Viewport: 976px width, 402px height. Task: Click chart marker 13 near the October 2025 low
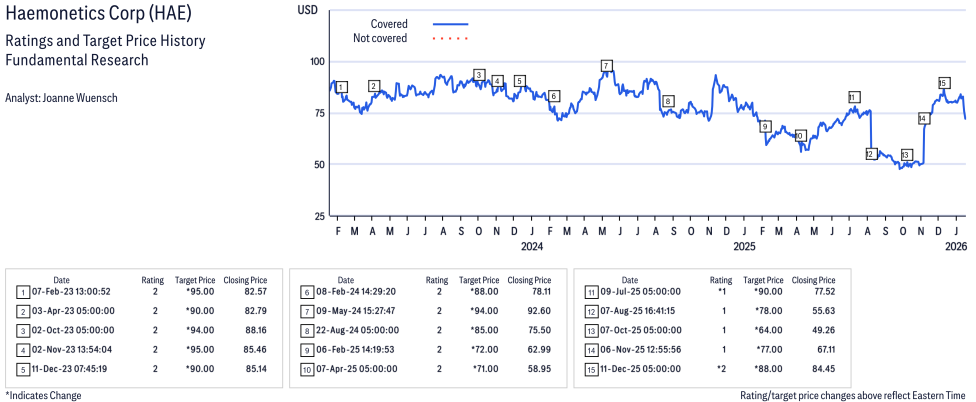pyautogui.click(x=906, y=155)
